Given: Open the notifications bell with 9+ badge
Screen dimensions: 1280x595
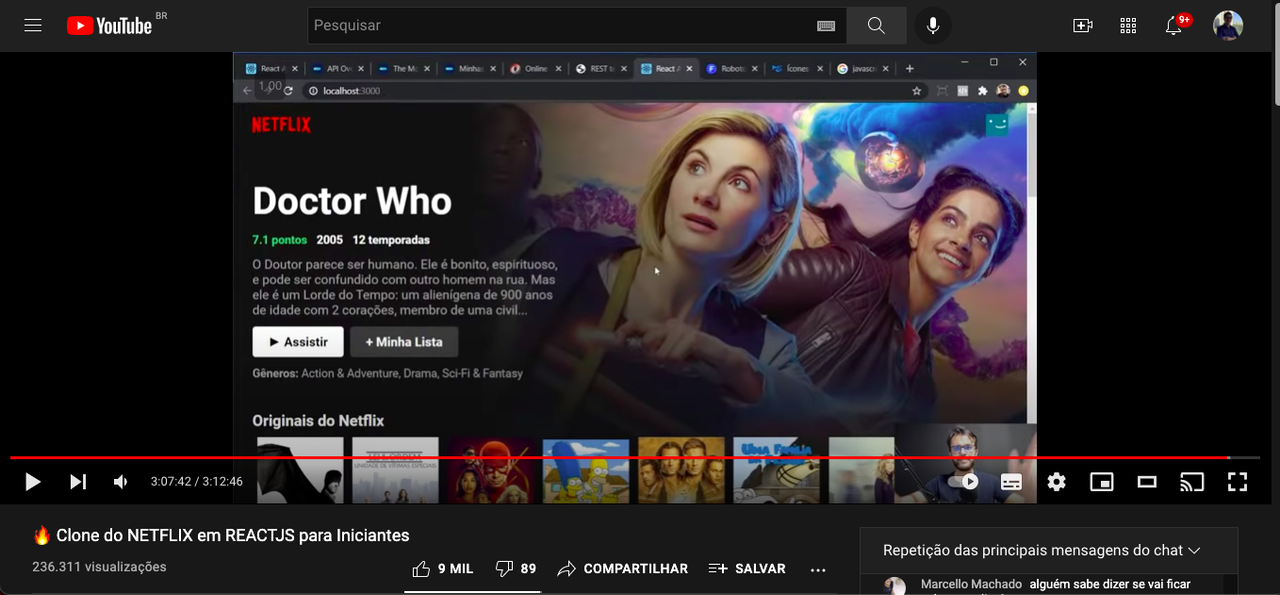Looking at the screenshot, I should point(1174,26).
